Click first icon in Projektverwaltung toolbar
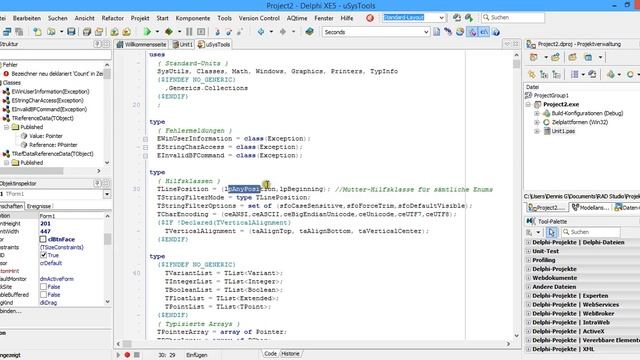Screen dimensions: 640x360 pyautogui.click(x=533, y=58)
